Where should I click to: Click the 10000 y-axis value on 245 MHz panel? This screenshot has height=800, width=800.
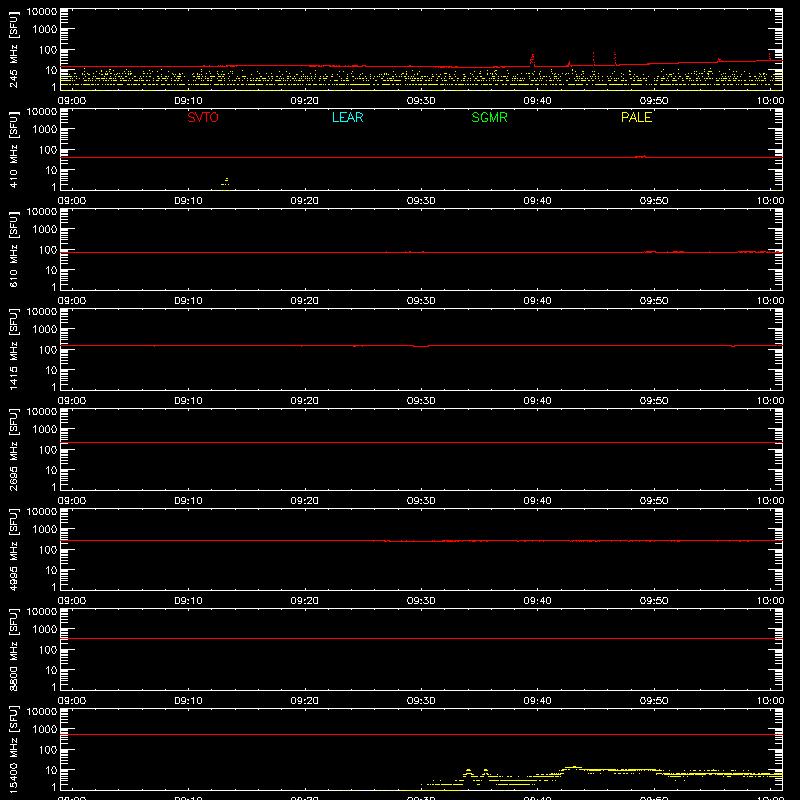click(x=42, y=12)
